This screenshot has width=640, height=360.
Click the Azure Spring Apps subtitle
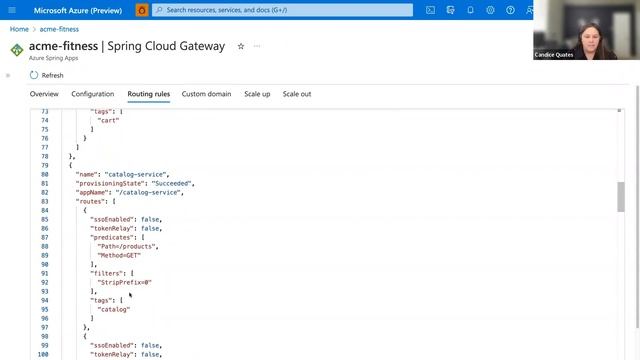click(x=53, y=58)
